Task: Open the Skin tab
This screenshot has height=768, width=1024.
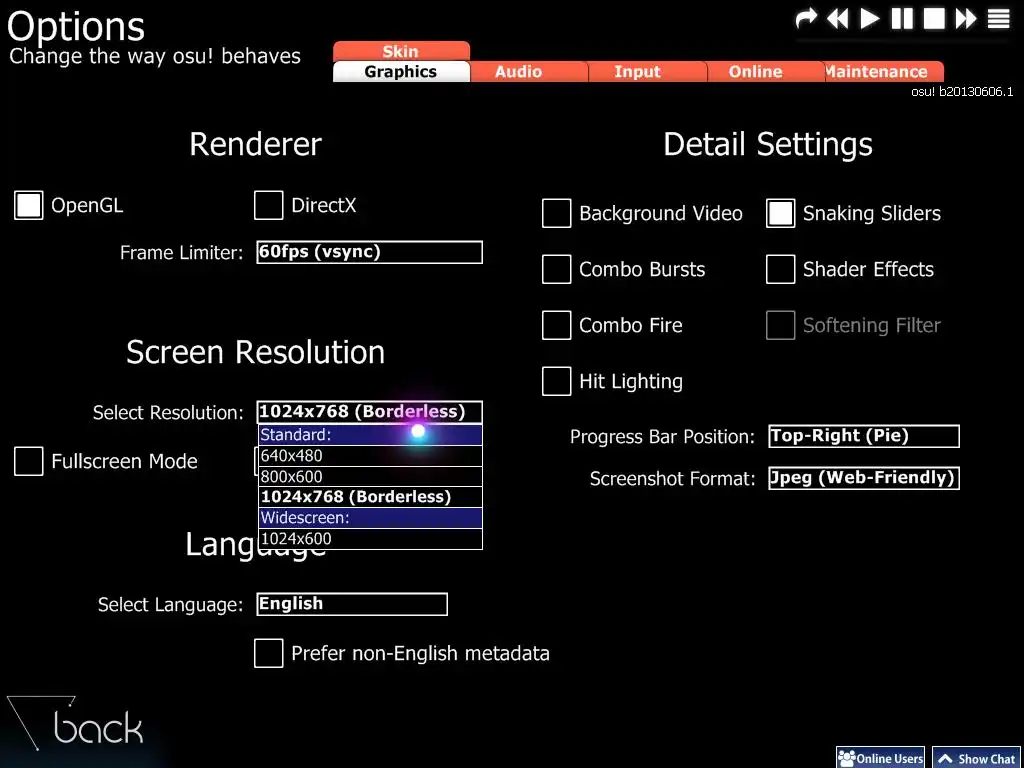Action: pos(401,51)
